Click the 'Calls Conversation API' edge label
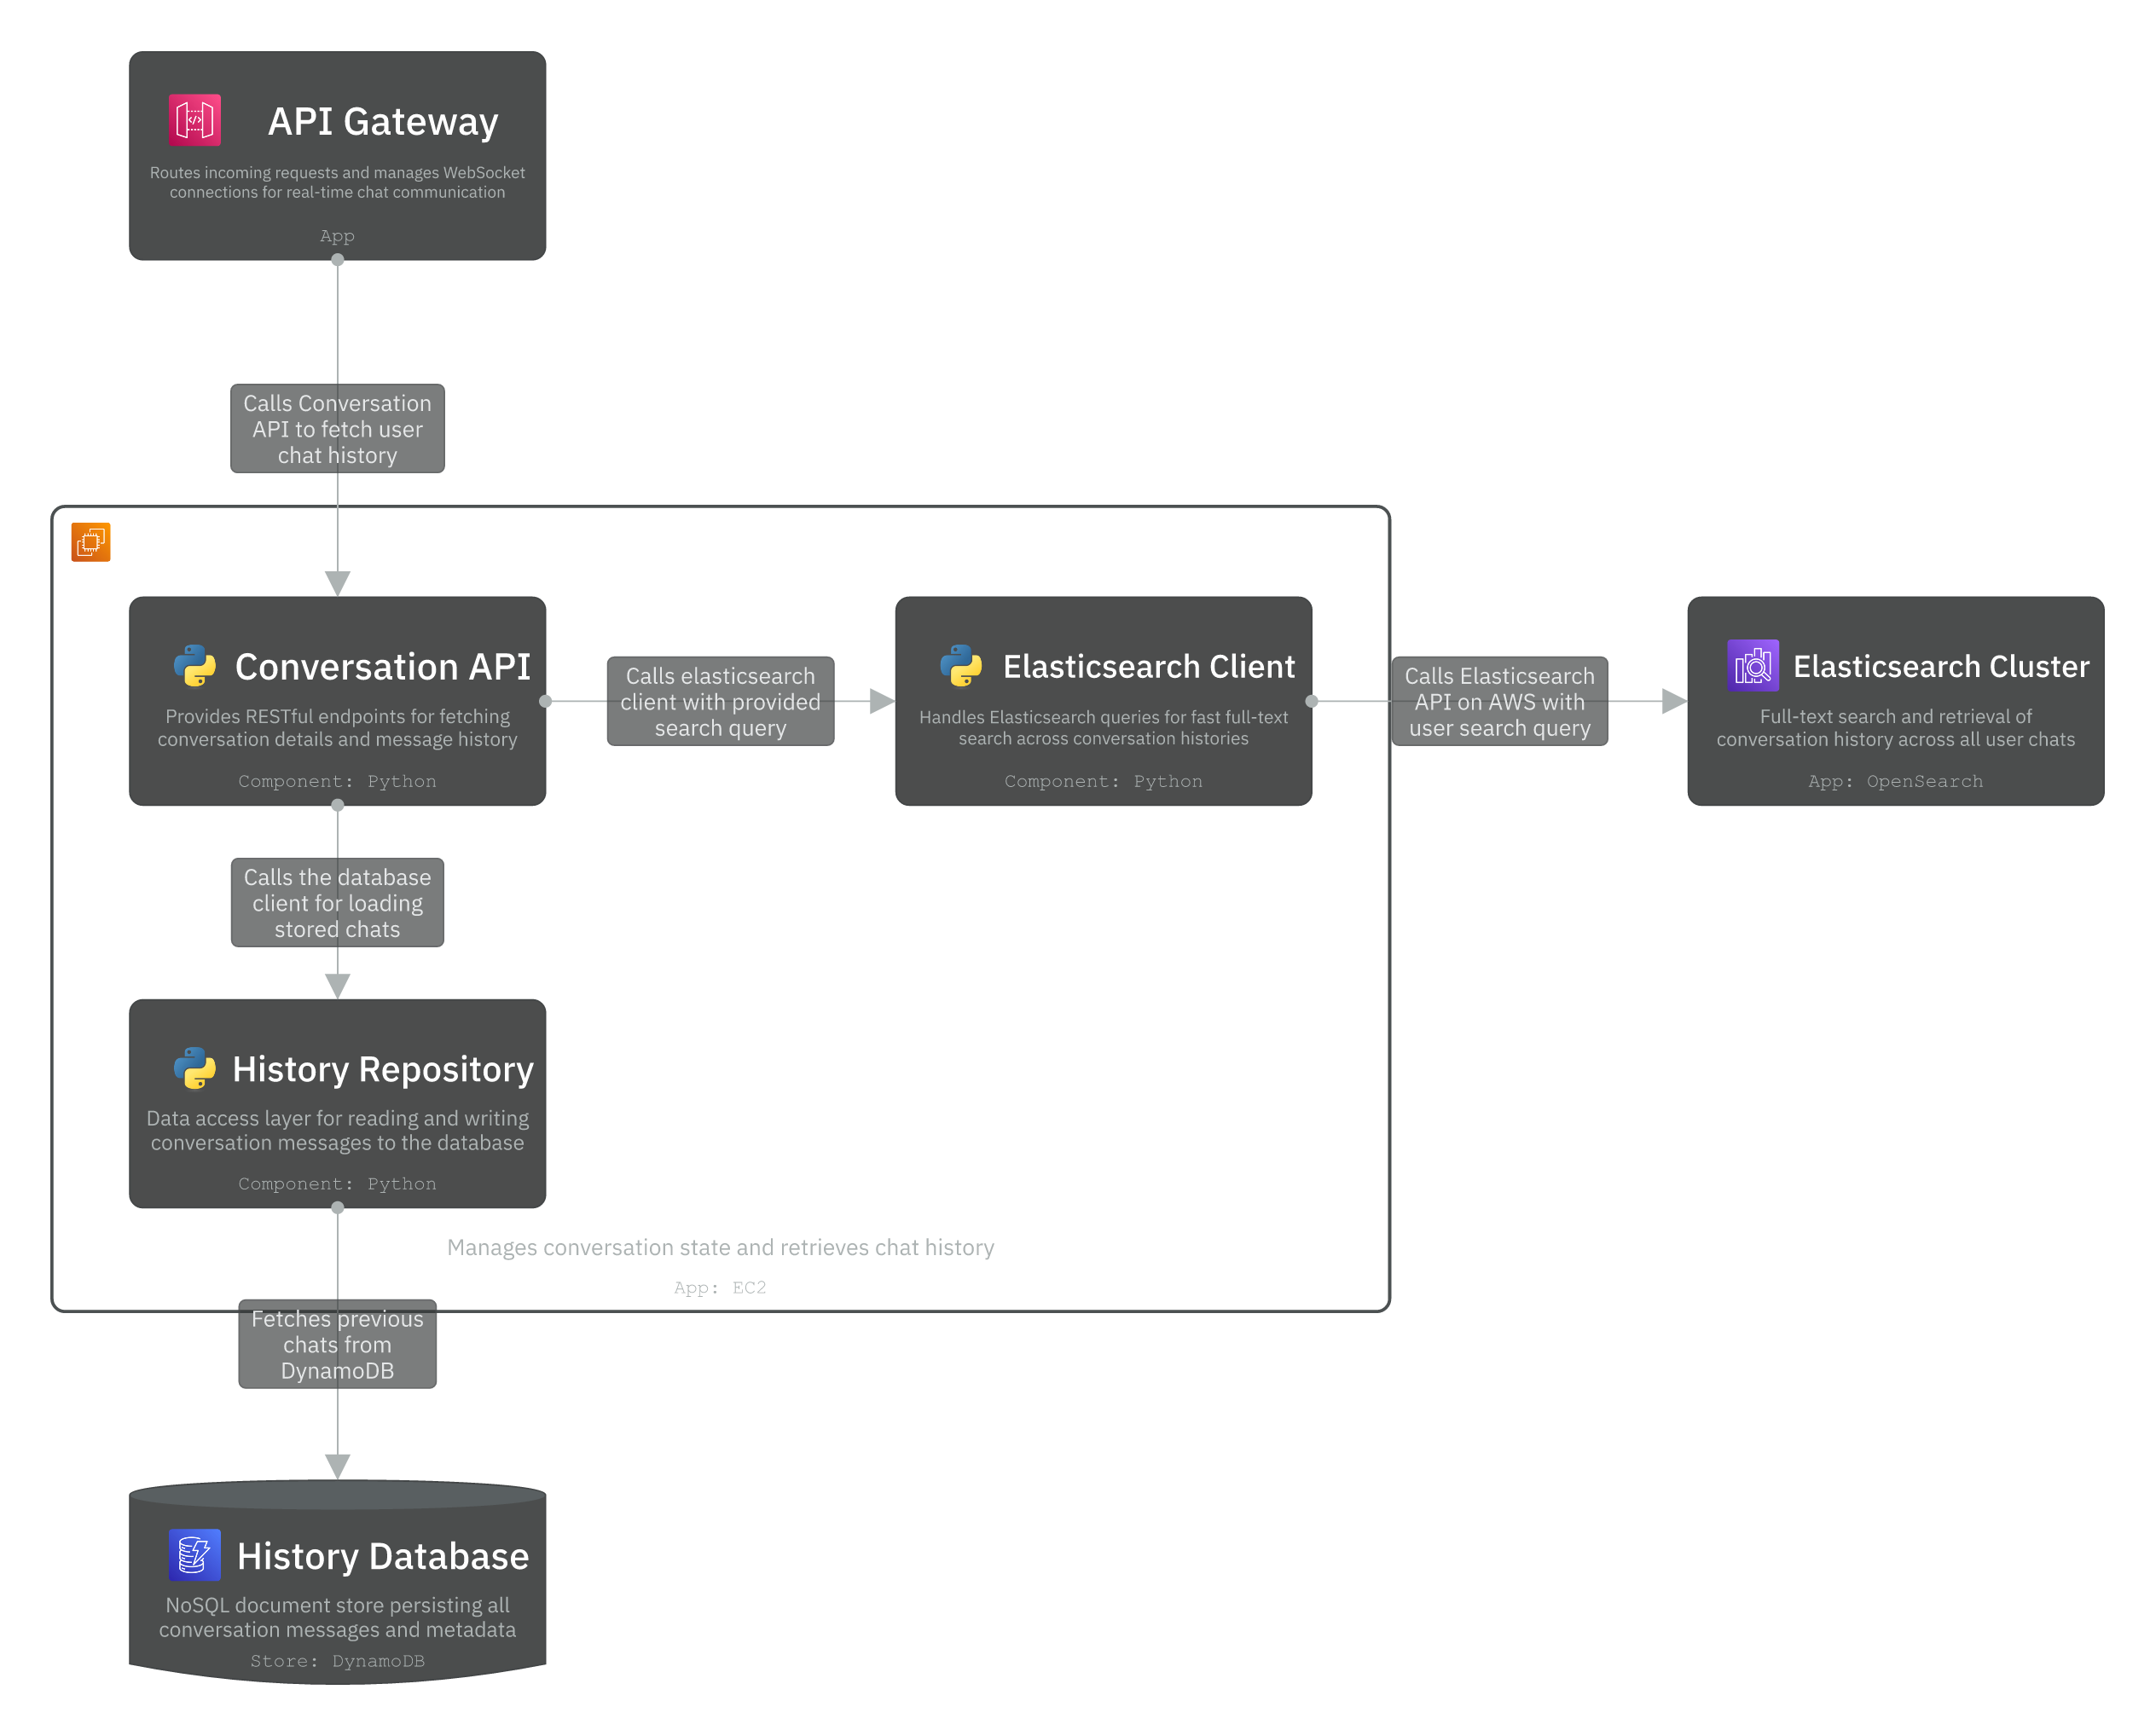 tap(337, 428)
